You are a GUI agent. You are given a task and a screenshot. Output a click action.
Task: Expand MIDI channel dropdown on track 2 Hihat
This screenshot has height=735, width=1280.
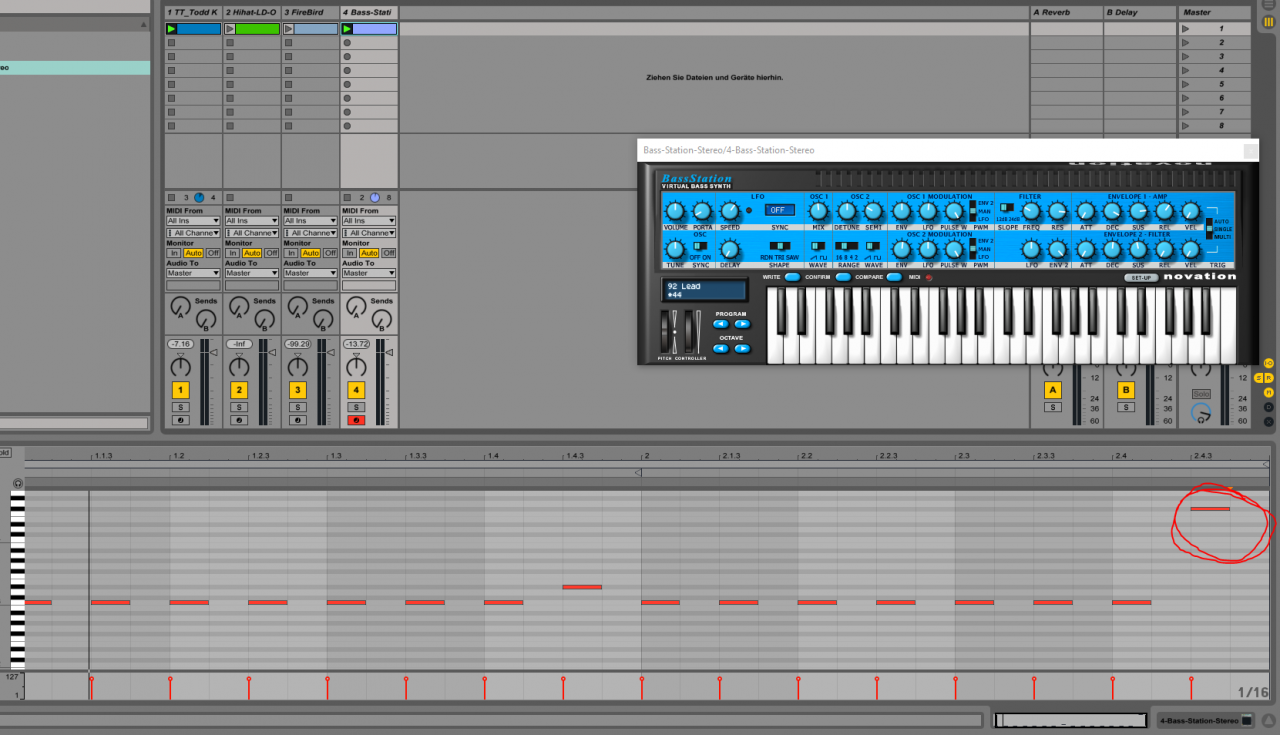pyautogui.click(x=252, y=233)
